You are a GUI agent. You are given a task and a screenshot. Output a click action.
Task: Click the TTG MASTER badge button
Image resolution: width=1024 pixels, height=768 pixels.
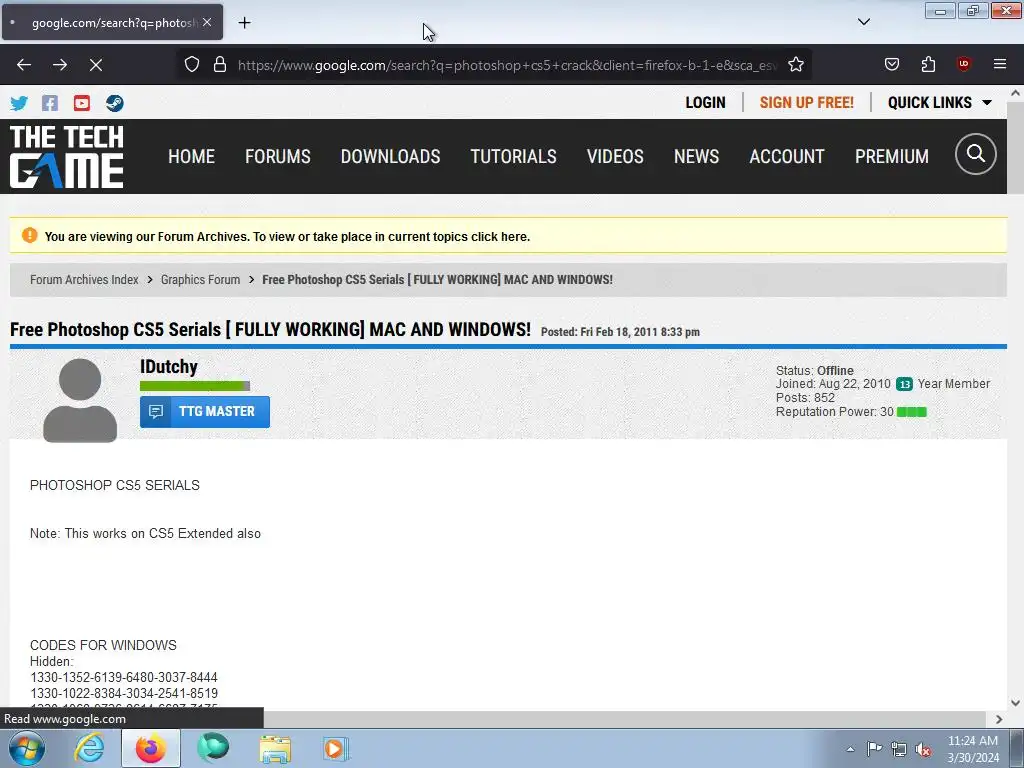tap(204, 411)
